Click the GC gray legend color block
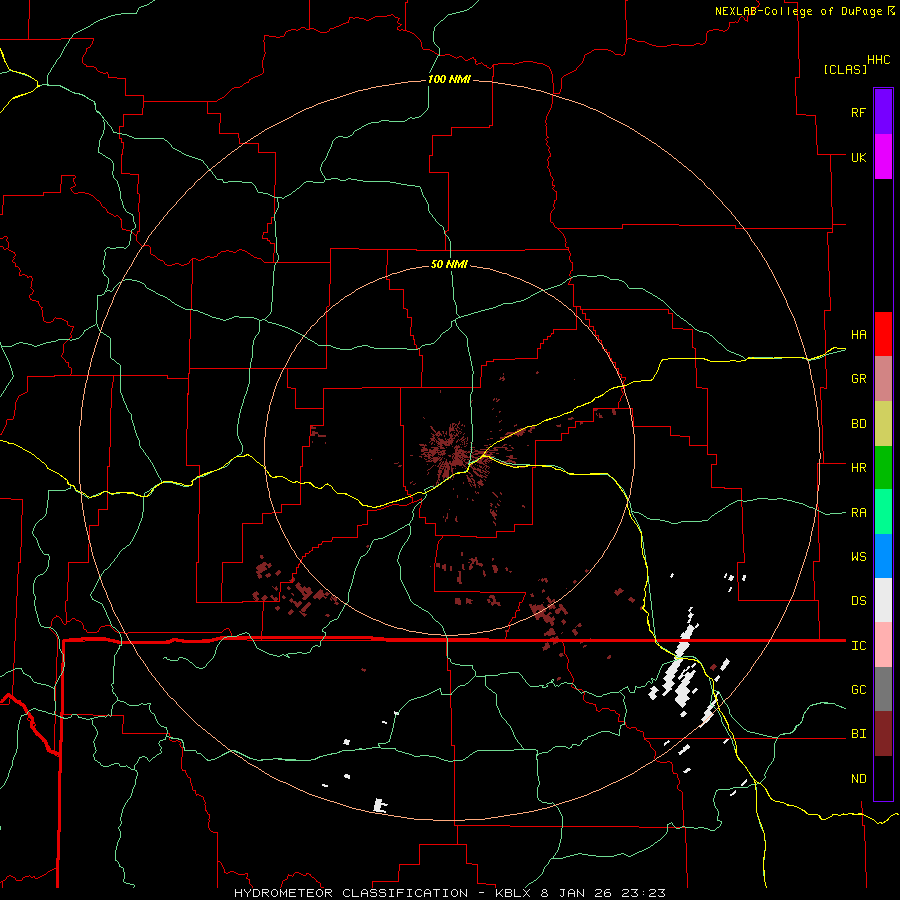 click(883, 689)
